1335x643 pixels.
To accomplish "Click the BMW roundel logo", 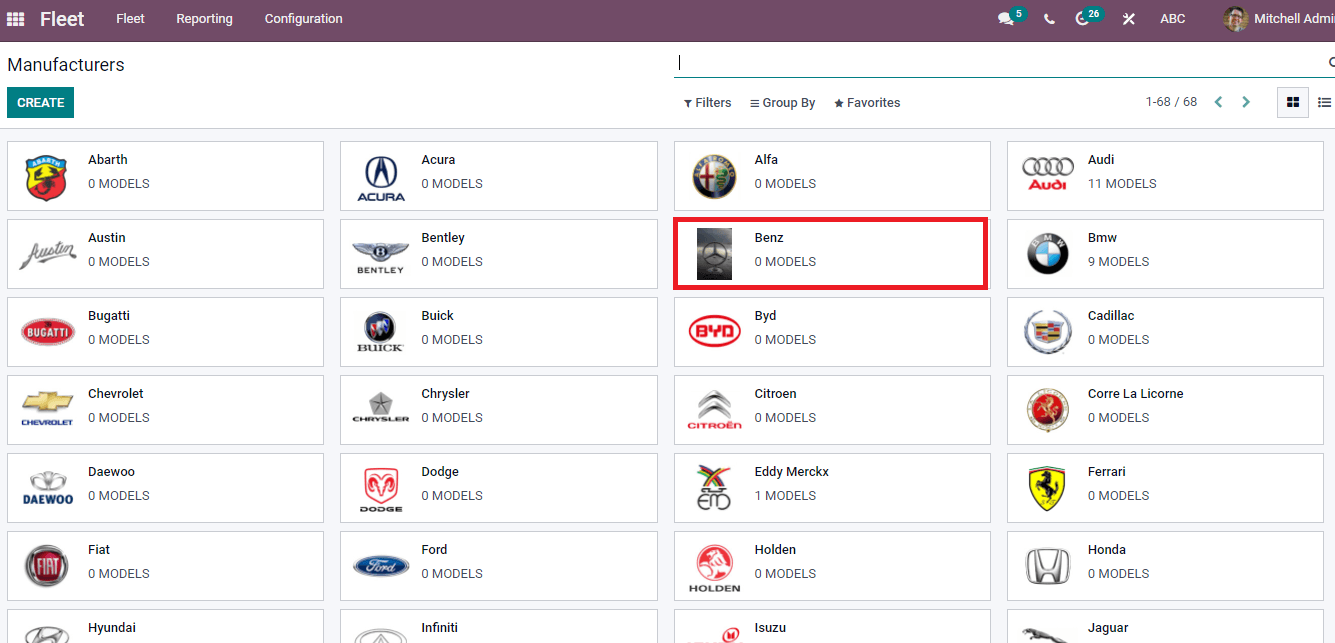I will tap(1048, 254).
